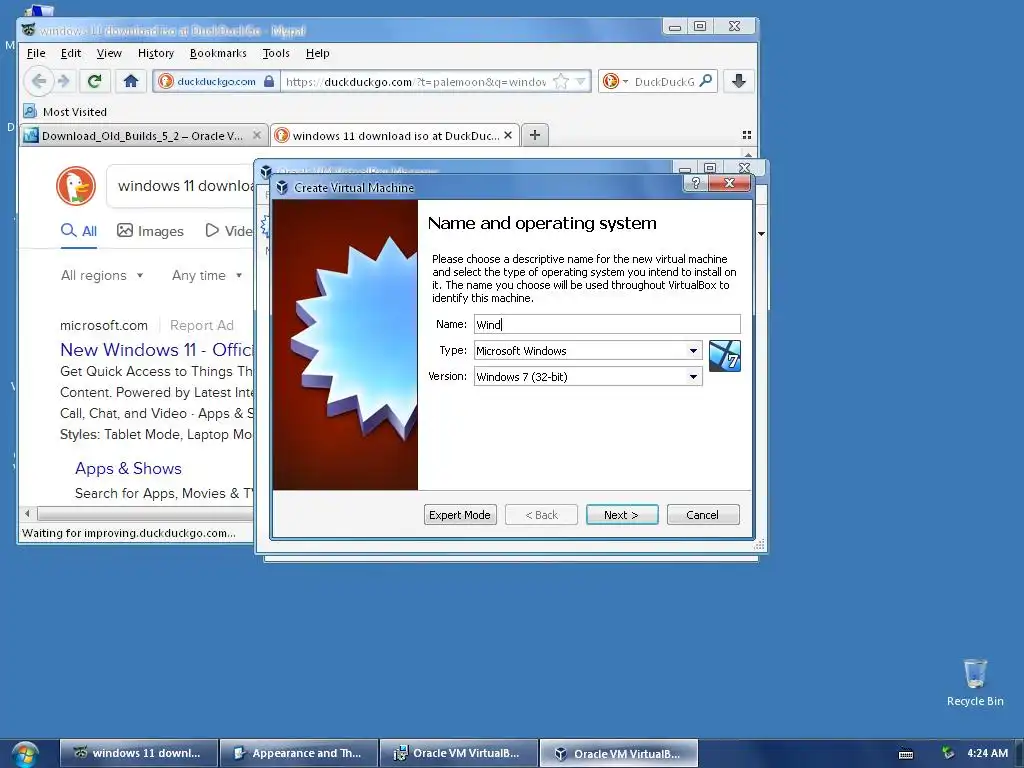Click the Report Ad link
Screen dimensions: 1024x768
pos(201,325)
